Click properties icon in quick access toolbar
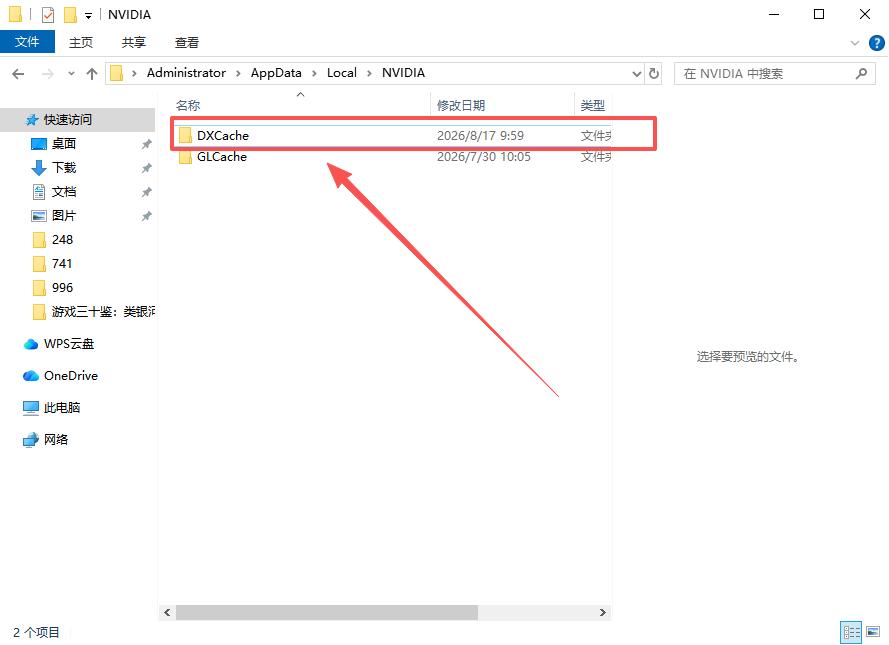This screenshot has width=889, height=645. (x=48, y=15)
